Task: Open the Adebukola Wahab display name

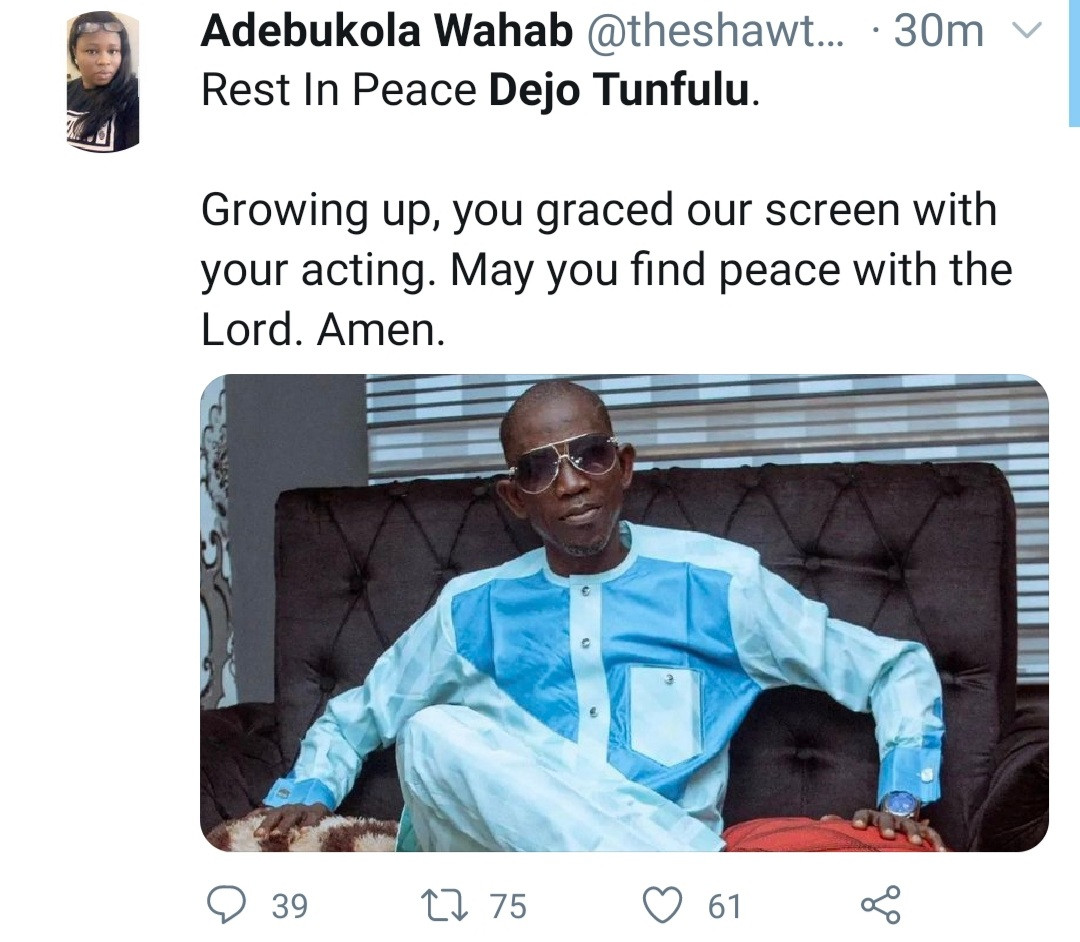Action: click(x=386, y=33)
